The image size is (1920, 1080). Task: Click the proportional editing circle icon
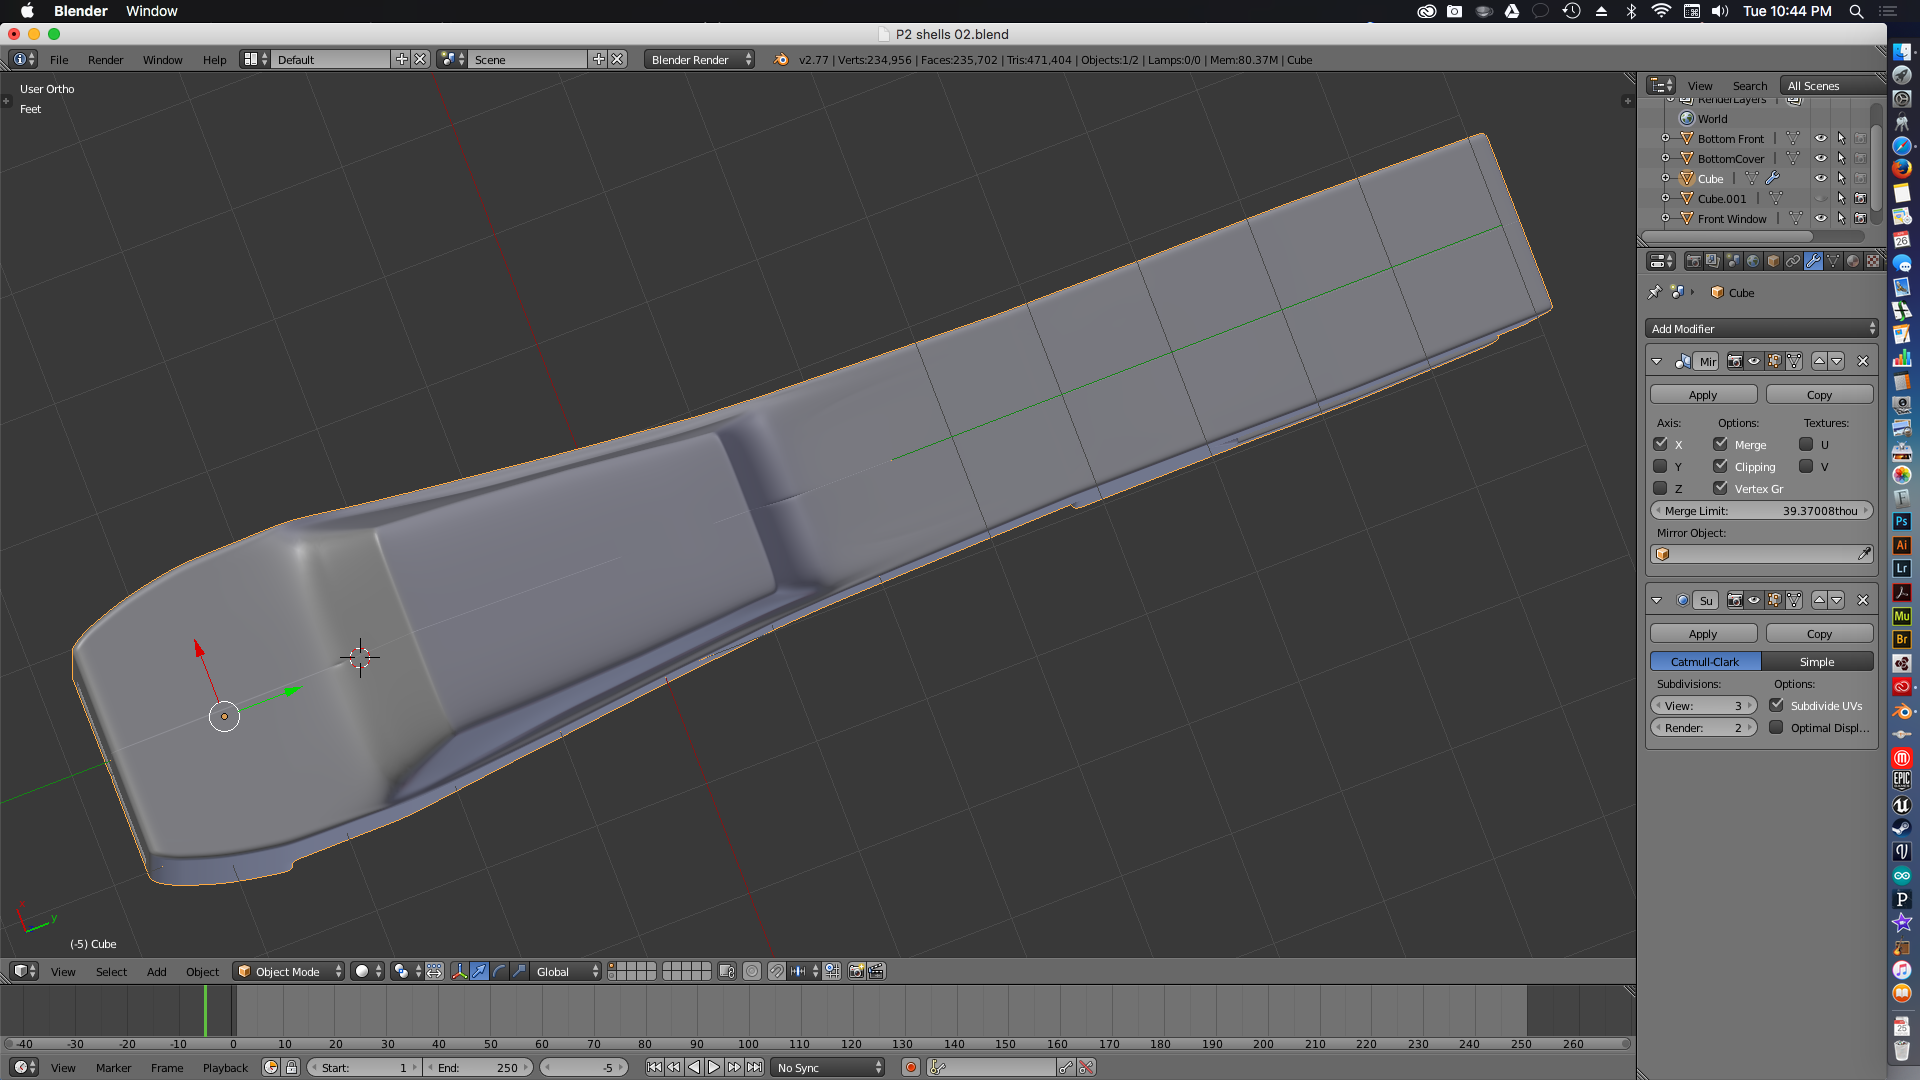click(x=752, y=971)
